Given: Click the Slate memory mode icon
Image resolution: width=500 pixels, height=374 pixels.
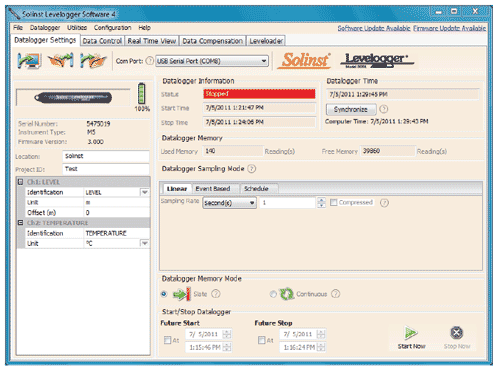Looking at the screenshot, I should pyautogui.click(x=182, y=294).
